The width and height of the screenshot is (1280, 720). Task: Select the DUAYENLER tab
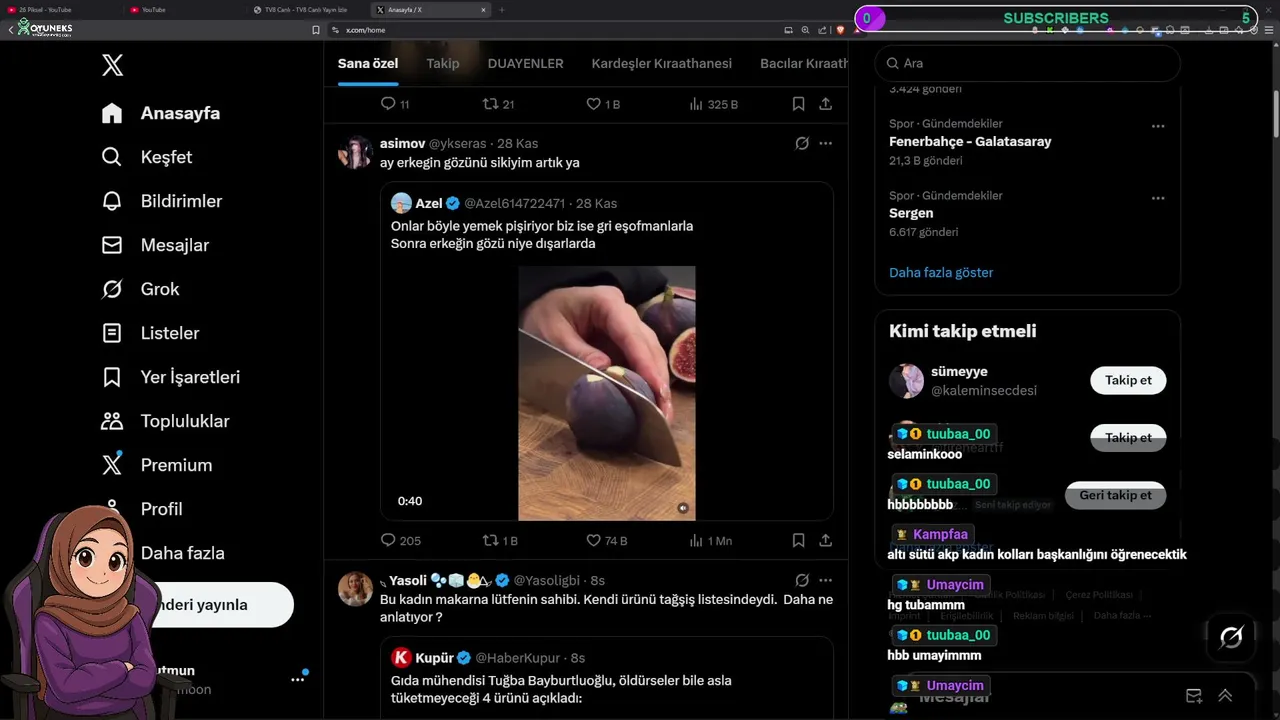click(525, 63)
